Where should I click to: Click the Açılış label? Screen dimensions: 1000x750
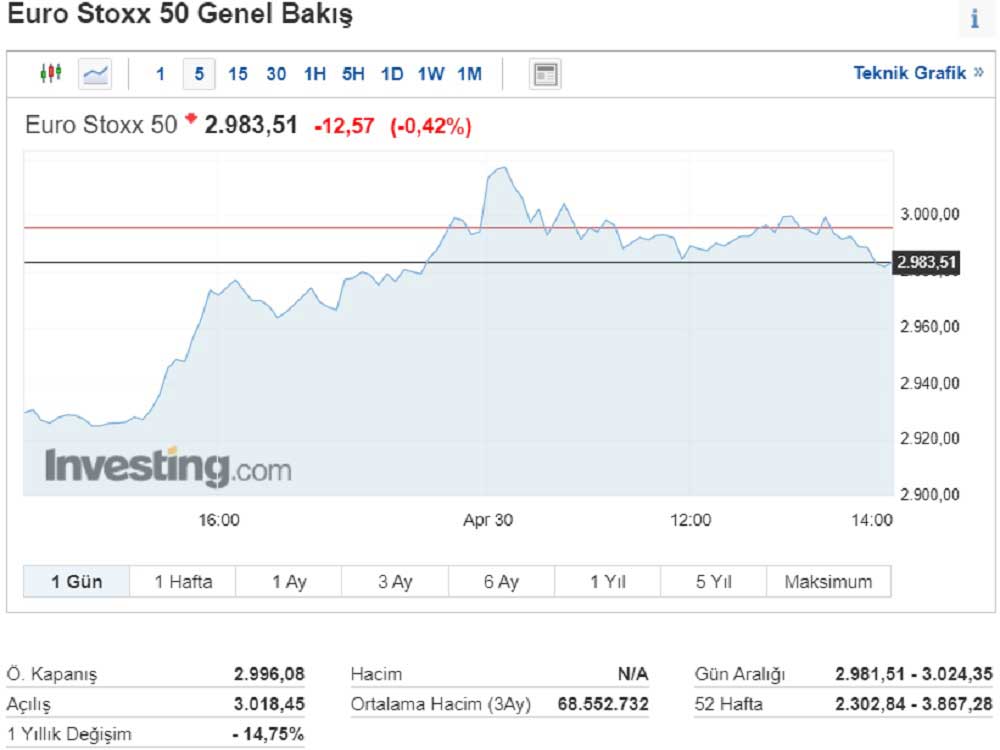click(28, 705)
